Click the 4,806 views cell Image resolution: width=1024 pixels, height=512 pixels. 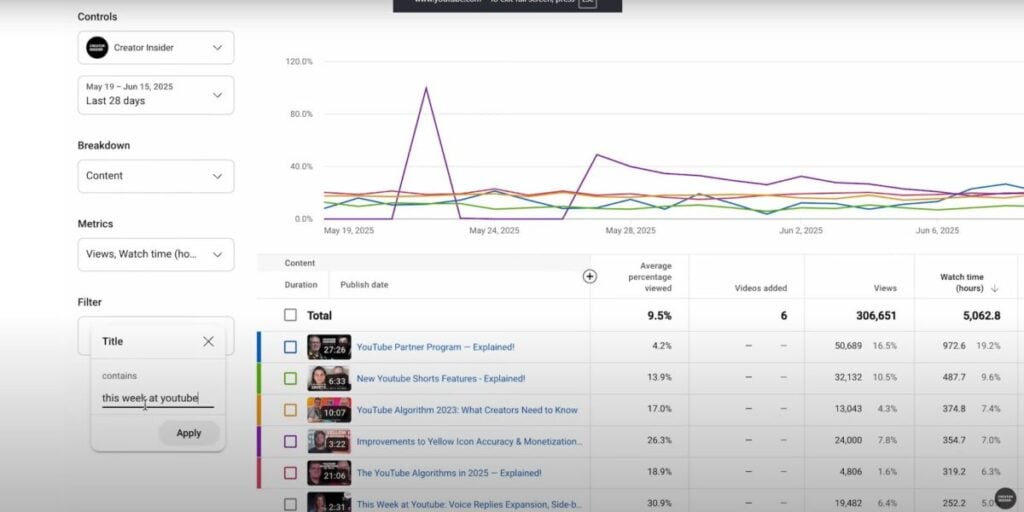pyautogui.click(x=850, y=472)
